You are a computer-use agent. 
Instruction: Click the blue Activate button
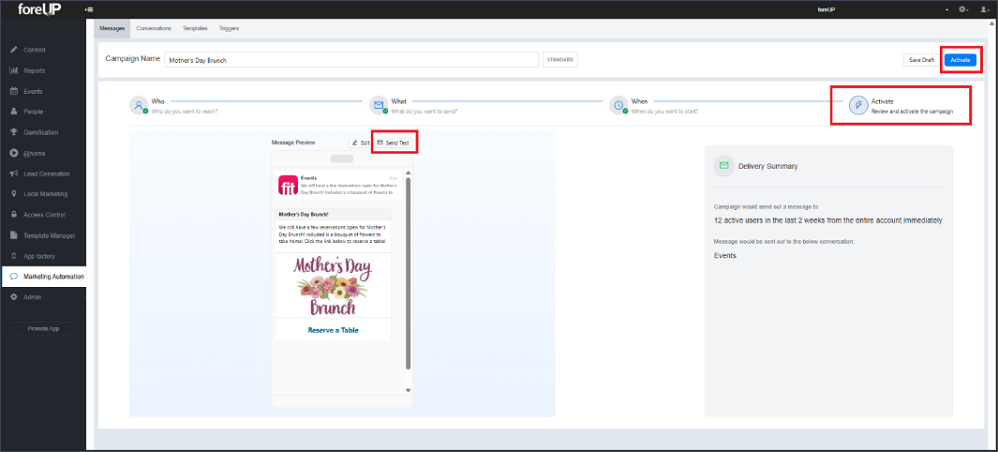[960, 60]
